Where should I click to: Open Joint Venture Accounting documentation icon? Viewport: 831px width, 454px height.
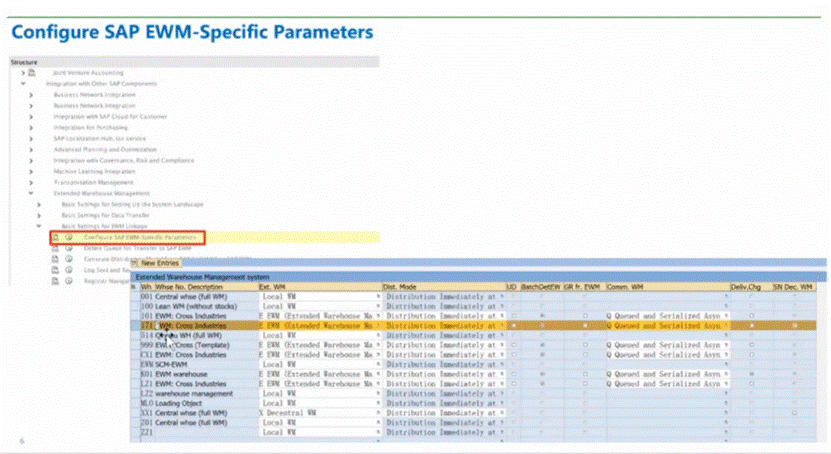[x=32, y=73]
